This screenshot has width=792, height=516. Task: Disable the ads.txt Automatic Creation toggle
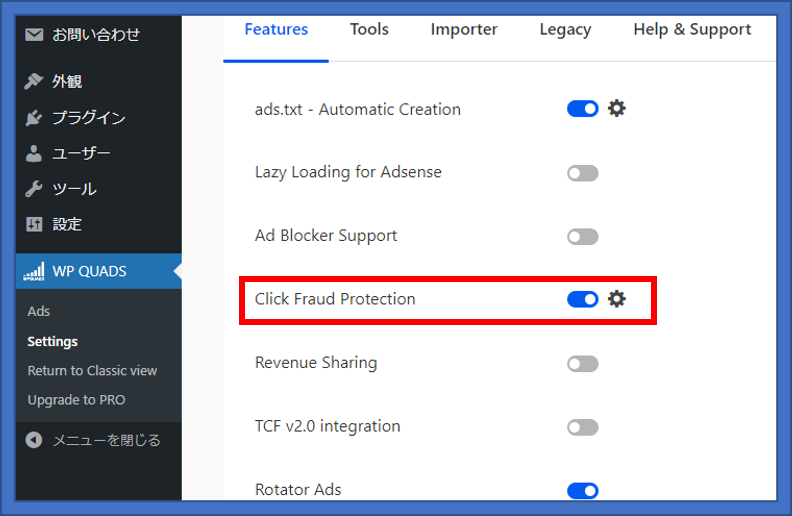coord(583,108)
